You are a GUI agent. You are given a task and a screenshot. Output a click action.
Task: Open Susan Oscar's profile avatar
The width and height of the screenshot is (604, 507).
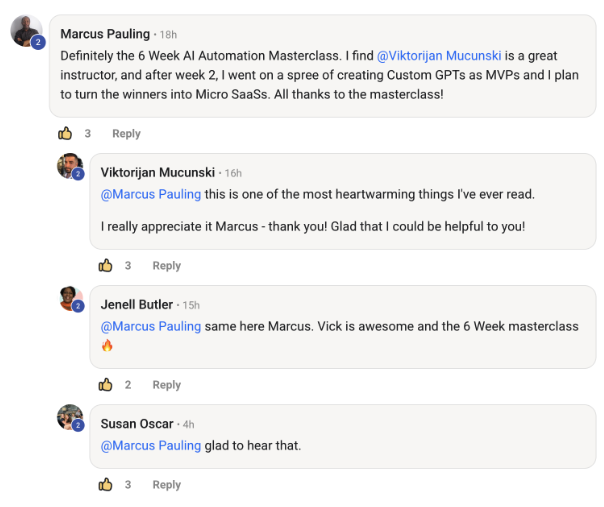69,417
